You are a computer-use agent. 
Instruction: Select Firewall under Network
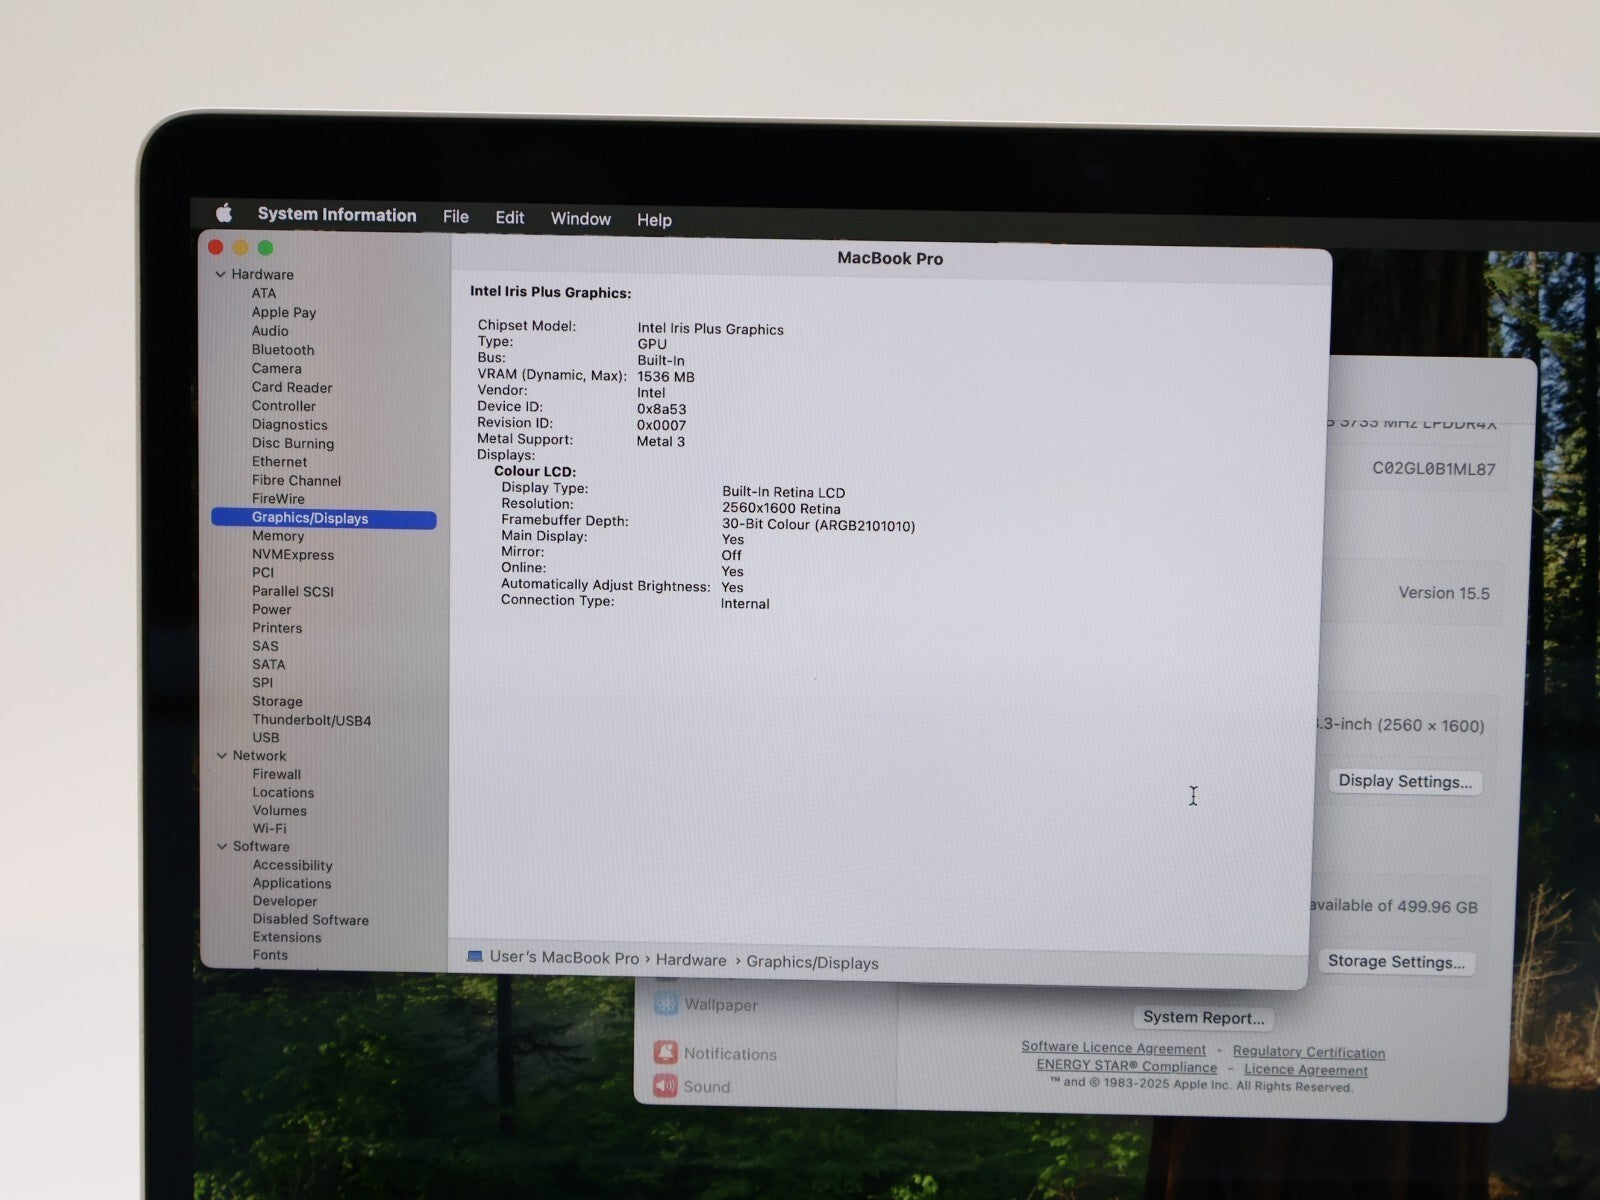click(277, 774)
